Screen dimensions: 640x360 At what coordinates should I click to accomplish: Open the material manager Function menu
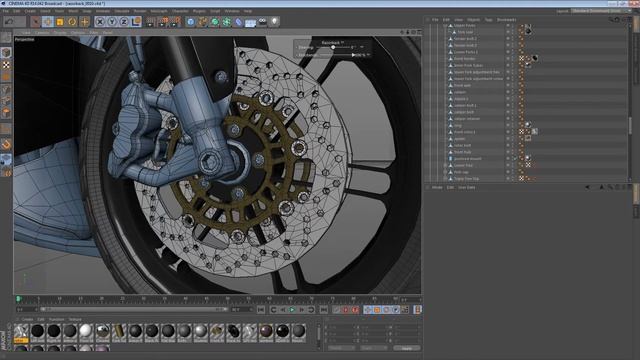tap(56, 319)
